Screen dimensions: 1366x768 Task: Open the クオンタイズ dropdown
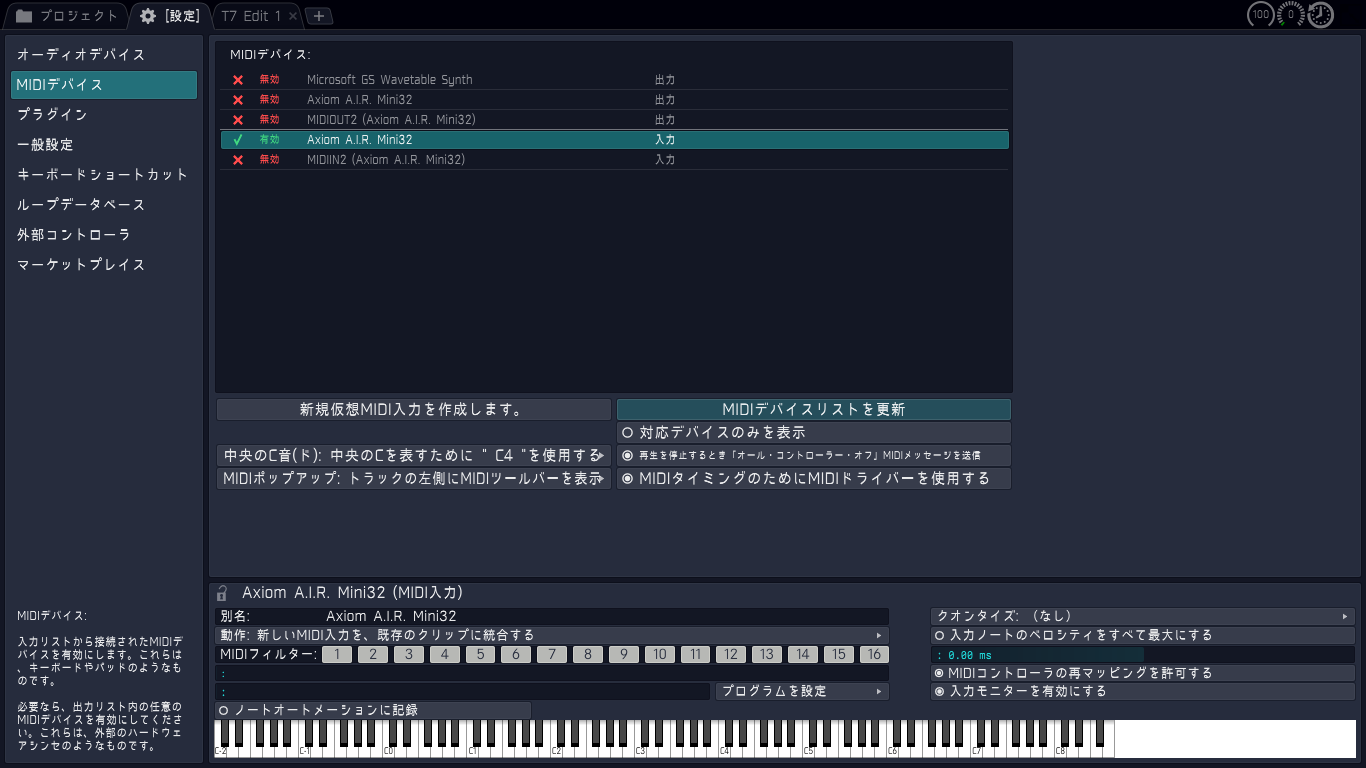[x=1143, y=617]
